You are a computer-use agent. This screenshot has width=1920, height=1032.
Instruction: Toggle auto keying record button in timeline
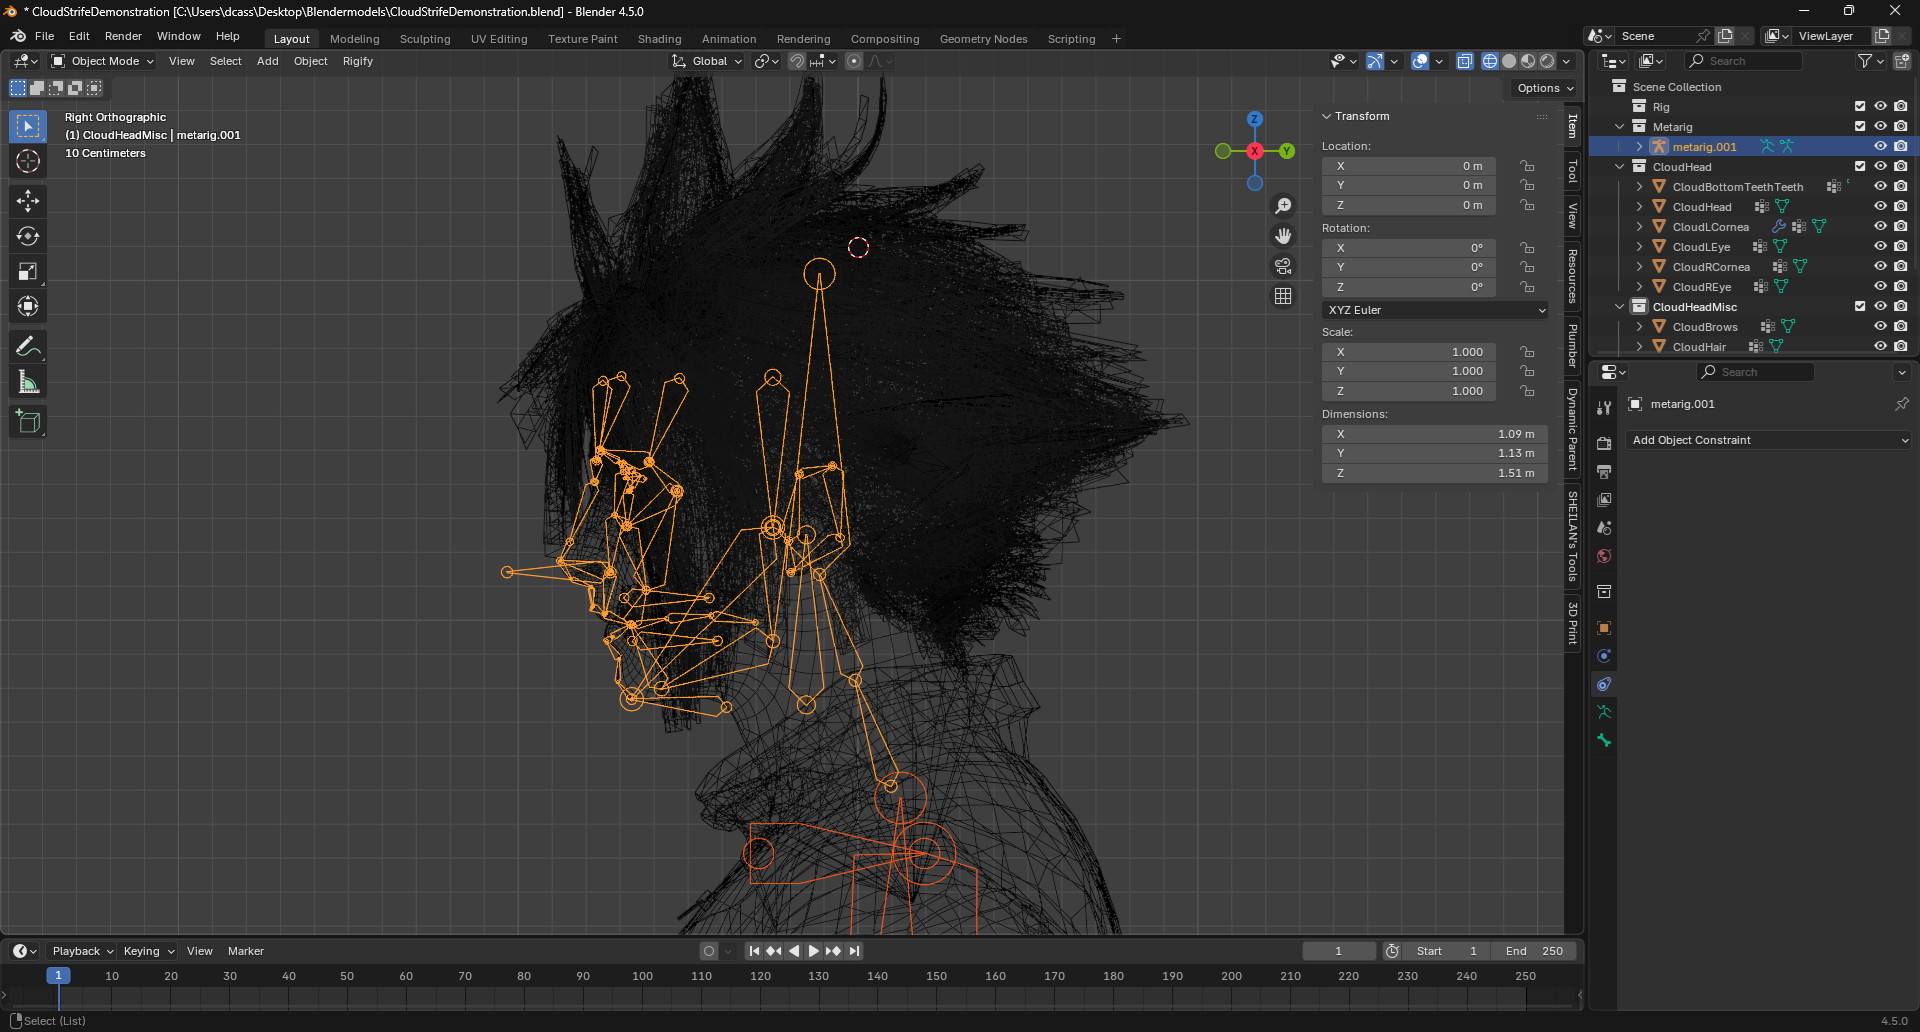[709, 951]
